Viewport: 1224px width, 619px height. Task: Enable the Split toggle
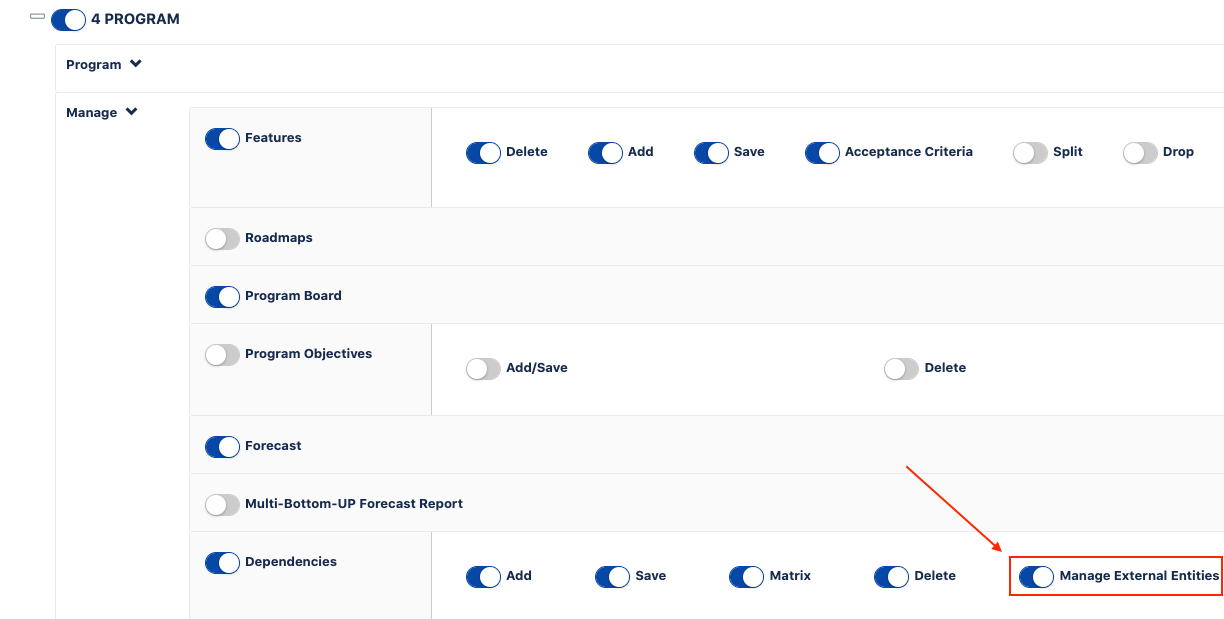(x=1030, y=152)
